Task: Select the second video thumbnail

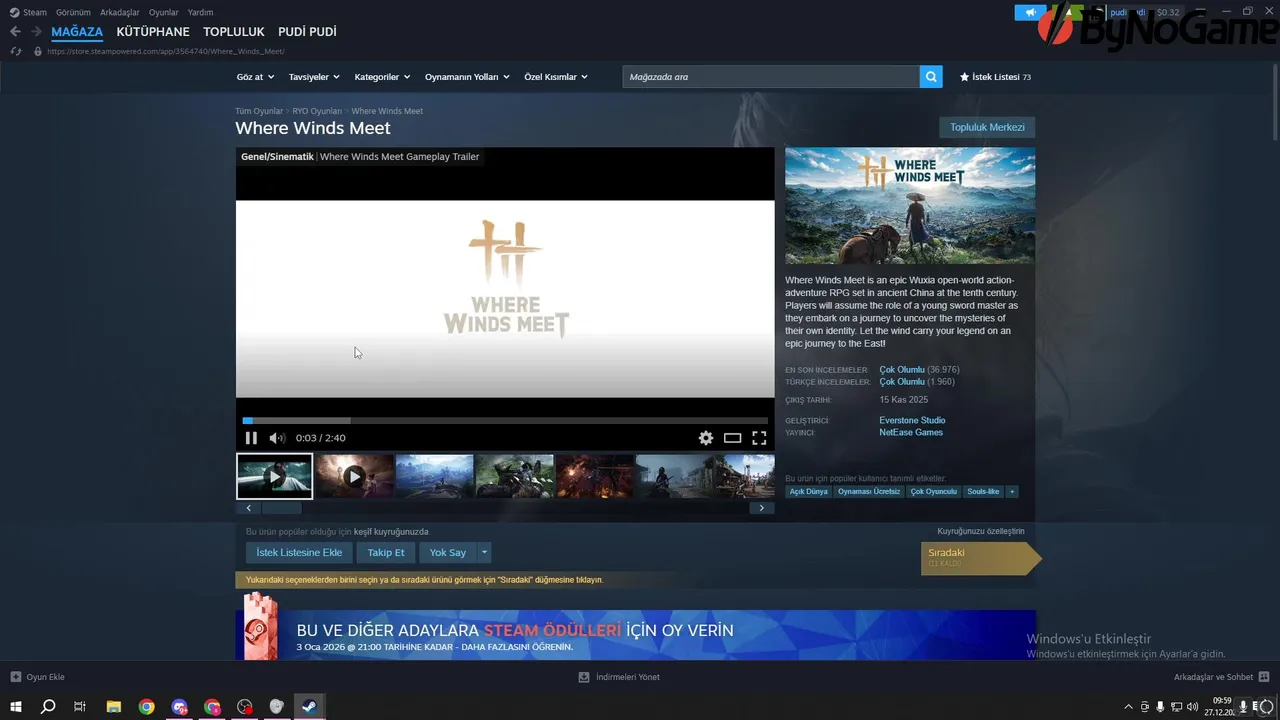Action: tap(355, 476)
